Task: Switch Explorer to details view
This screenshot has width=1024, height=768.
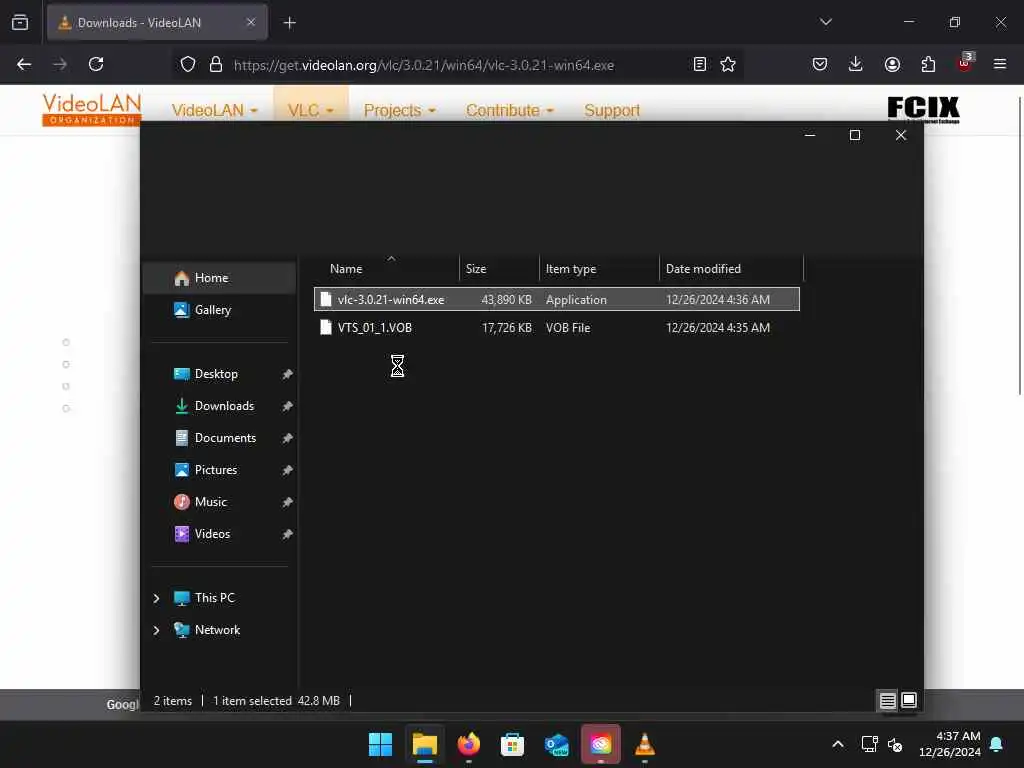Action: [x=887, y=701]
